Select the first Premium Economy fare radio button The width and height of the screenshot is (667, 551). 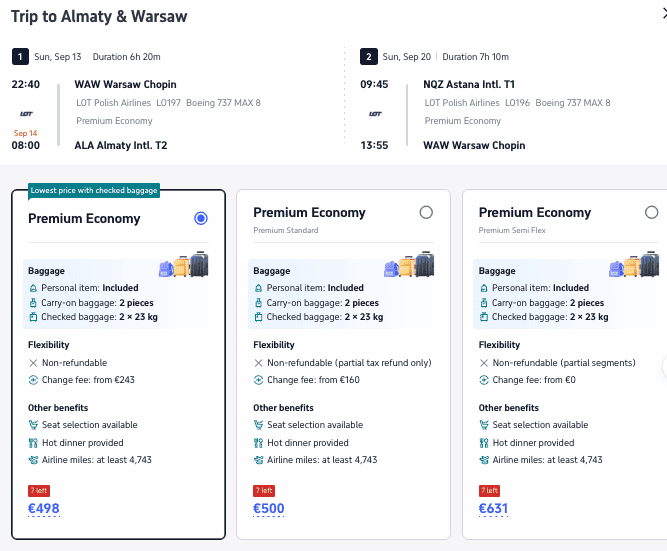(201, 218)
